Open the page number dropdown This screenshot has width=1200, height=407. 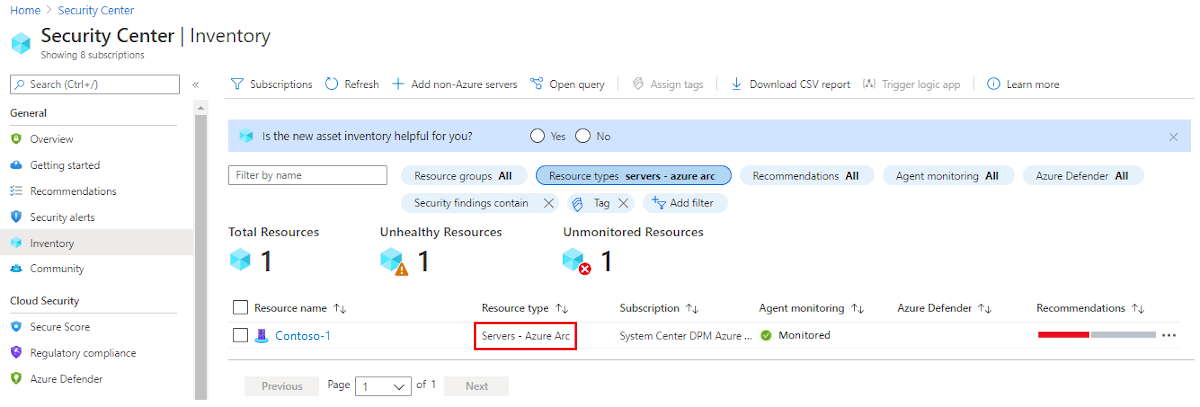click(385, 386)
